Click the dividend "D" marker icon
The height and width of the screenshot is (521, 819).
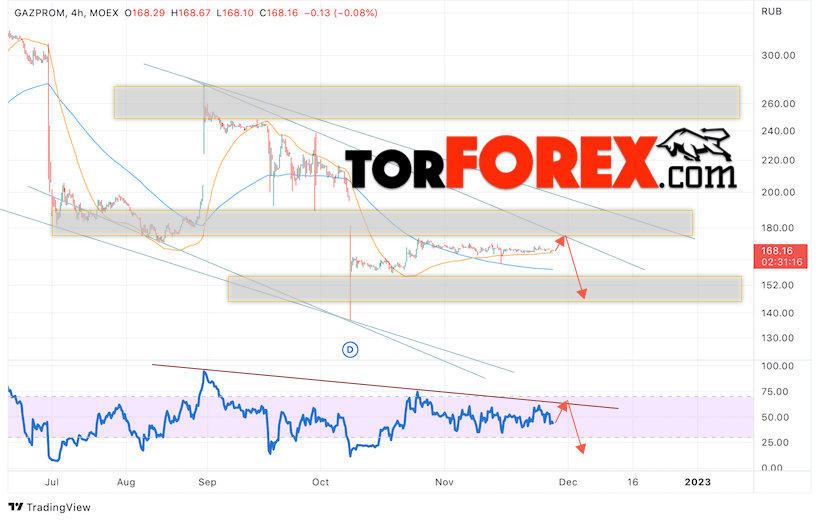coord(350,350)
